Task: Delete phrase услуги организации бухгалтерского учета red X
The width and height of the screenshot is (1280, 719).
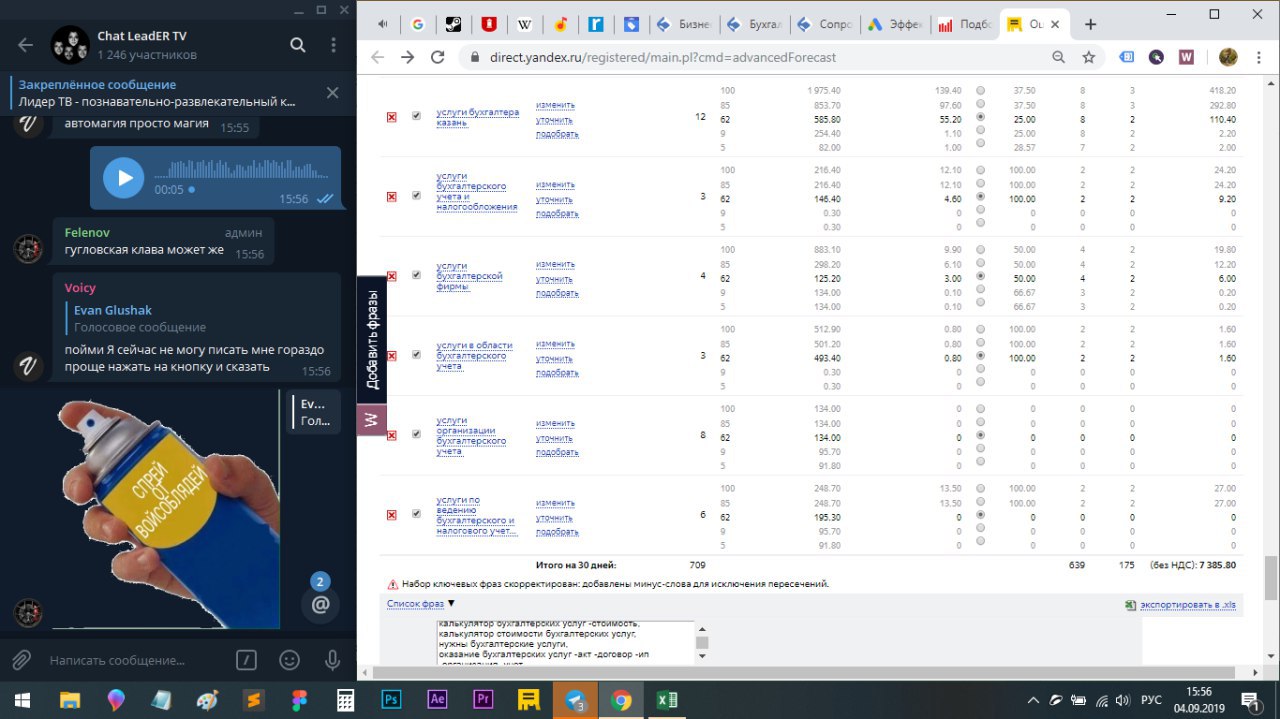Action: pos(392,435)
